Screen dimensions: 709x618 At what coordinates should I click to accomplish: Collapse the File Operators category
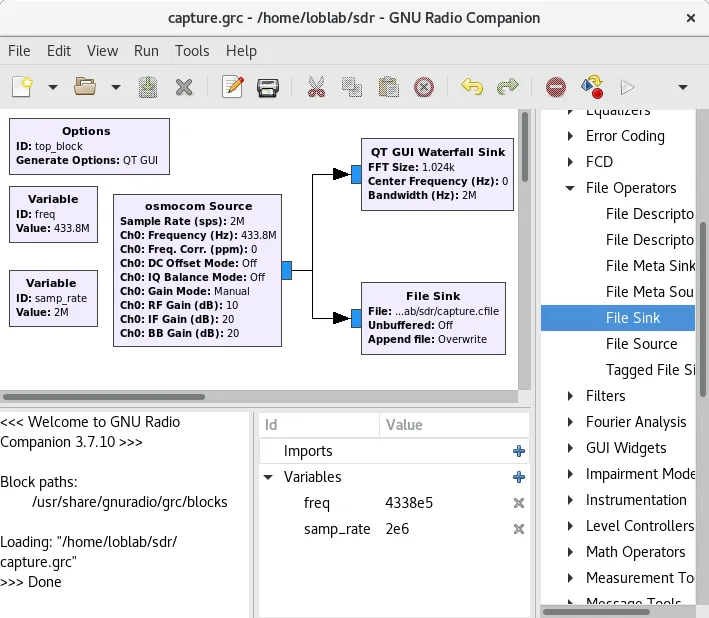coord(570,188)
